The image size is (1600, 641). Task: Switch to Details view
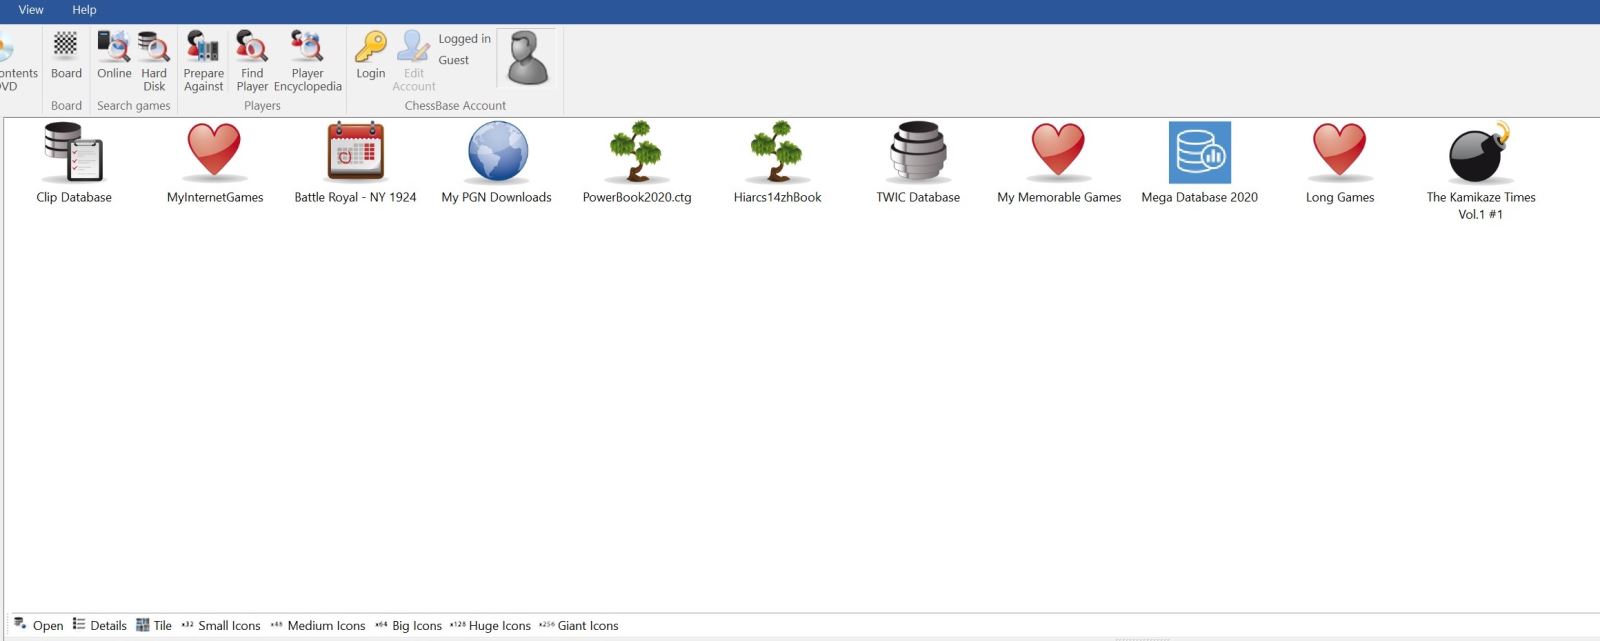click(100, 626)
